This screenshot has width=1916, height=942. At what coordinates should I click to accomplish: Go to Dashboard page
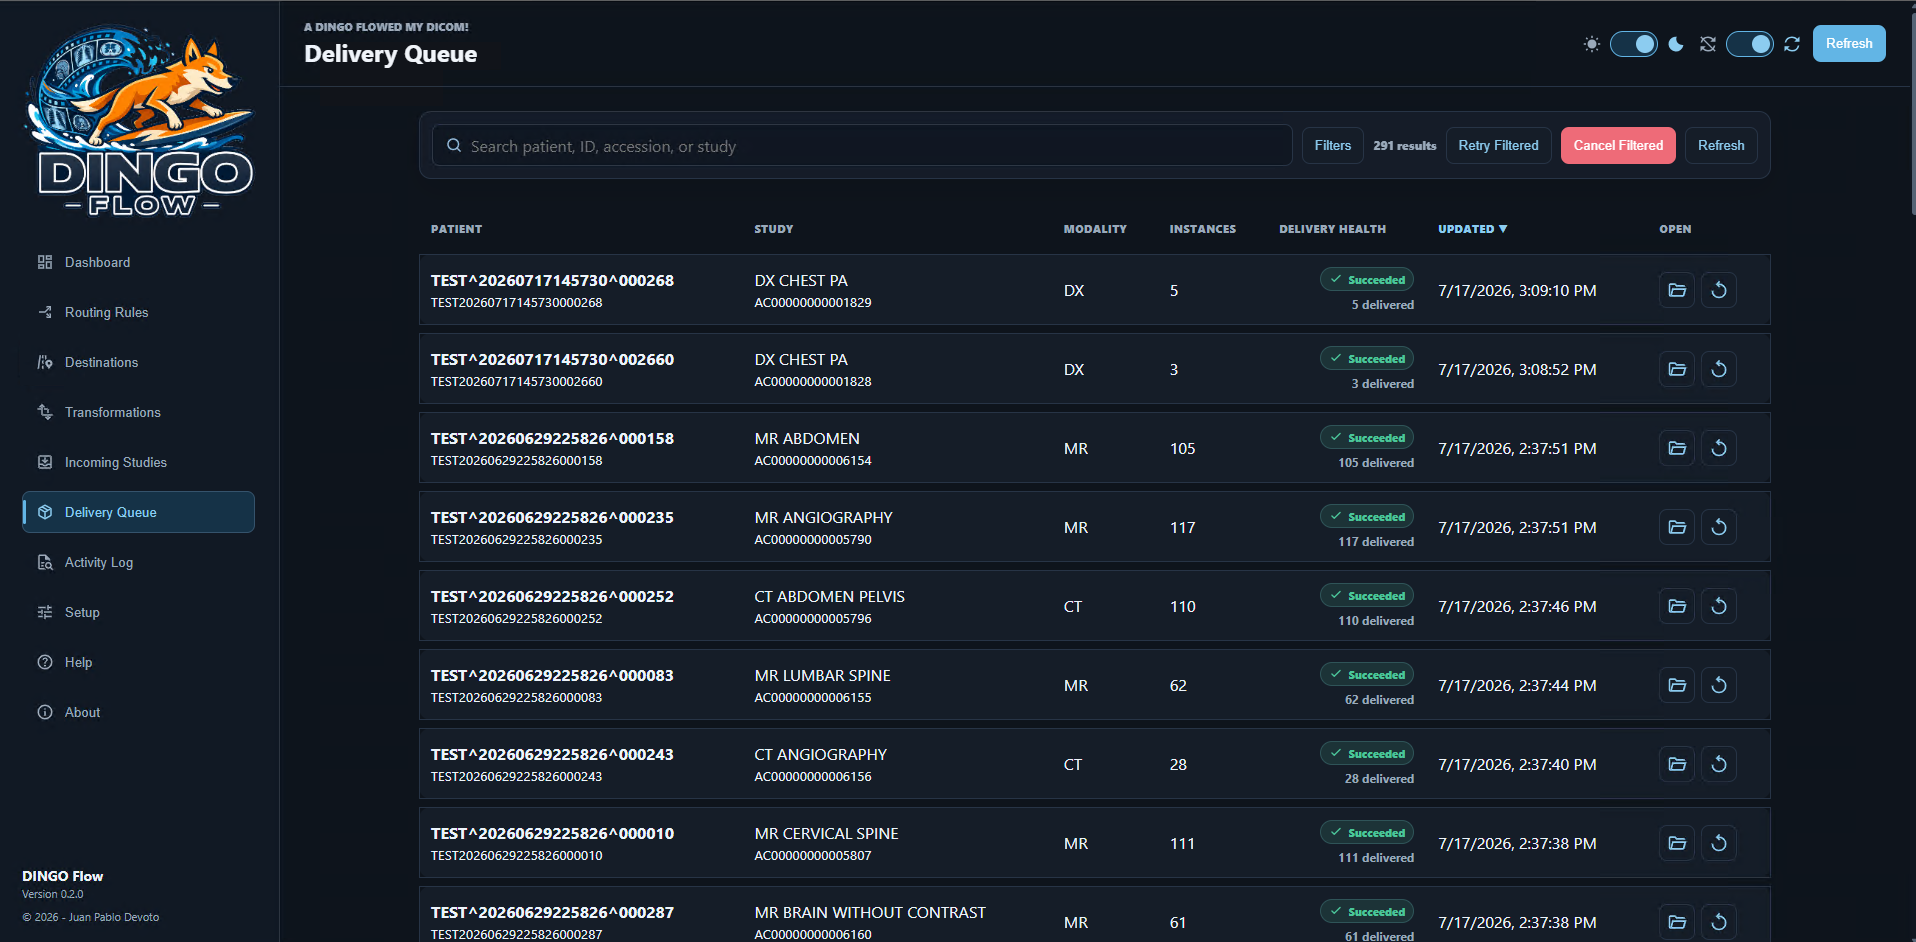138,262
